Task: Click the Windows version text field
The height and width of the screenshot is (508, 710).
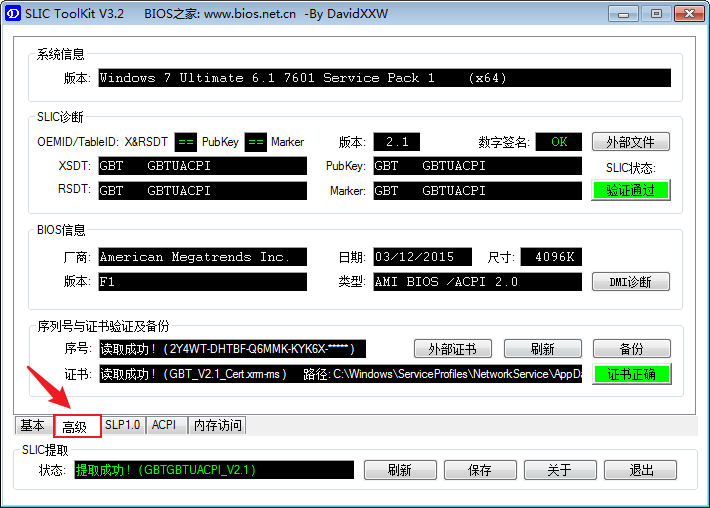Action: (x=383, y=78)
